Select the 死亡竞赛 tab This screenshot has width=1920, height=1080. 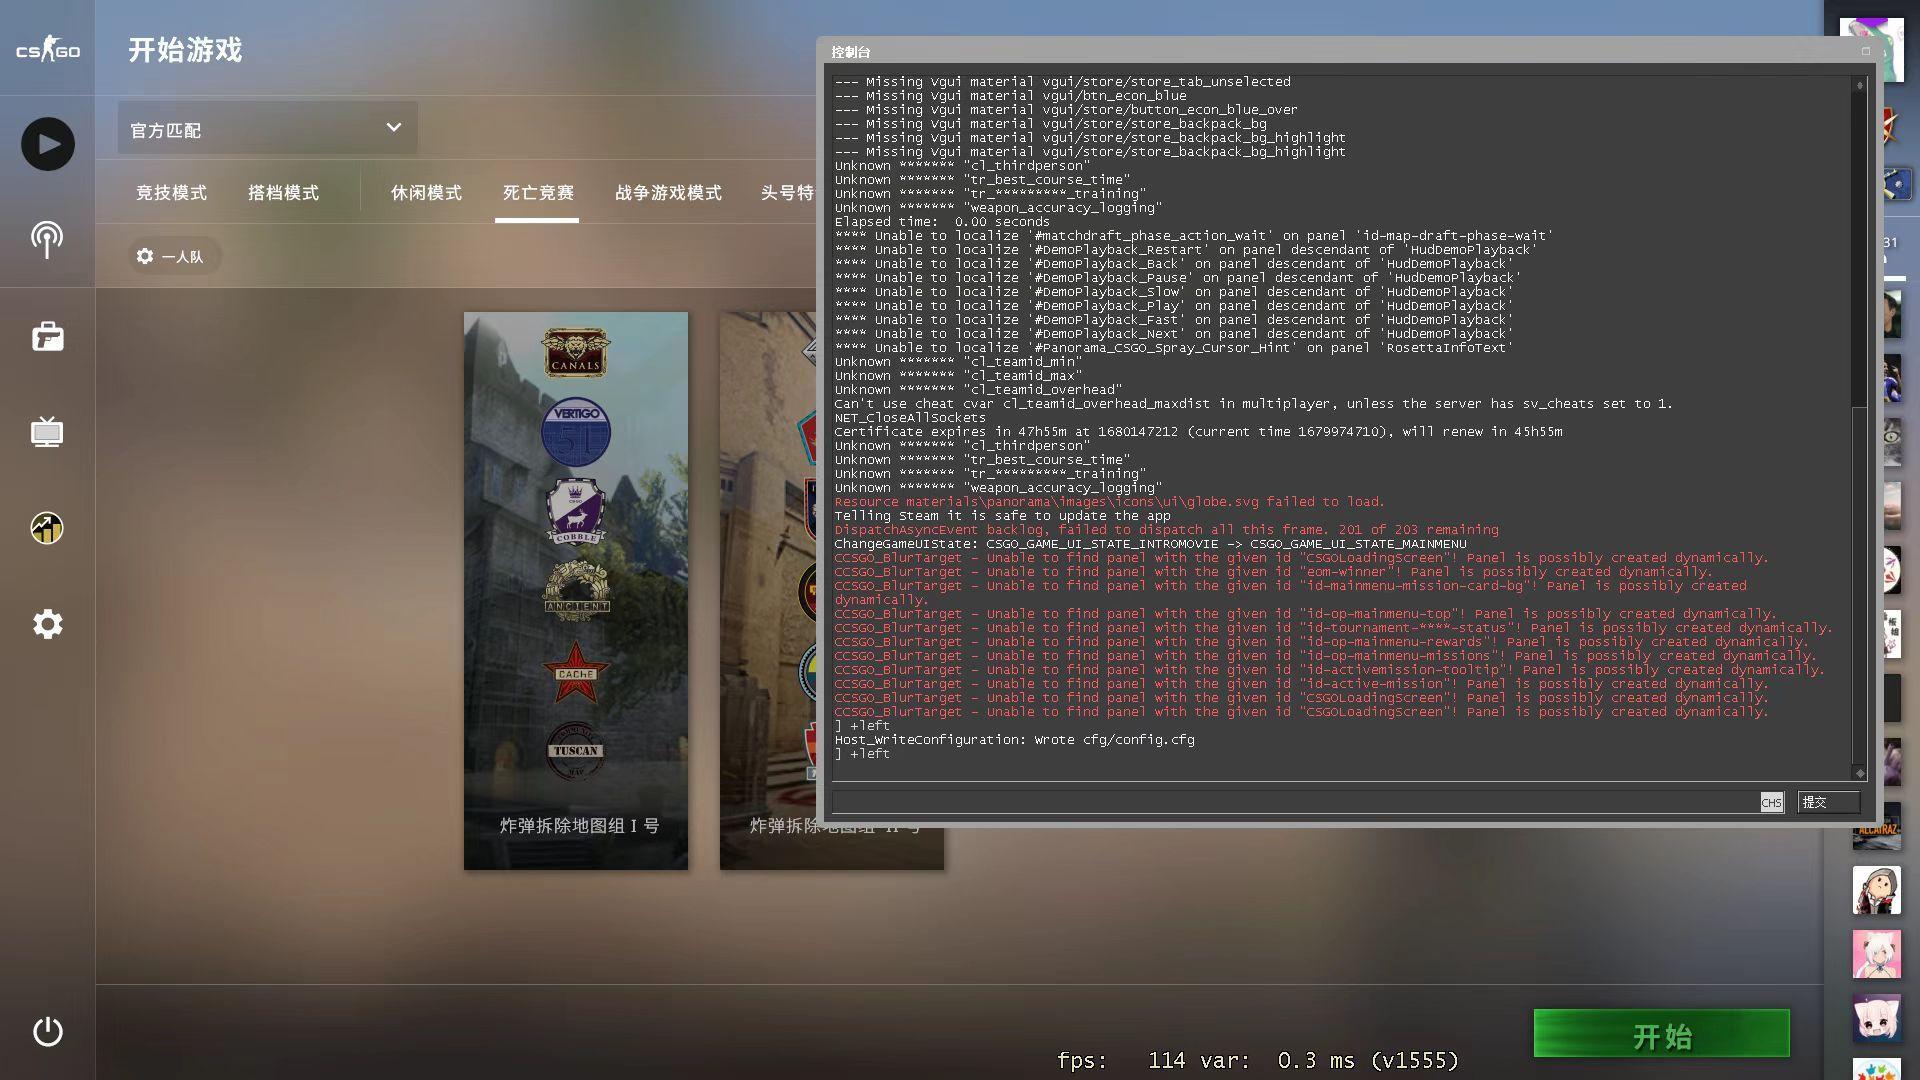click(538, 192)
